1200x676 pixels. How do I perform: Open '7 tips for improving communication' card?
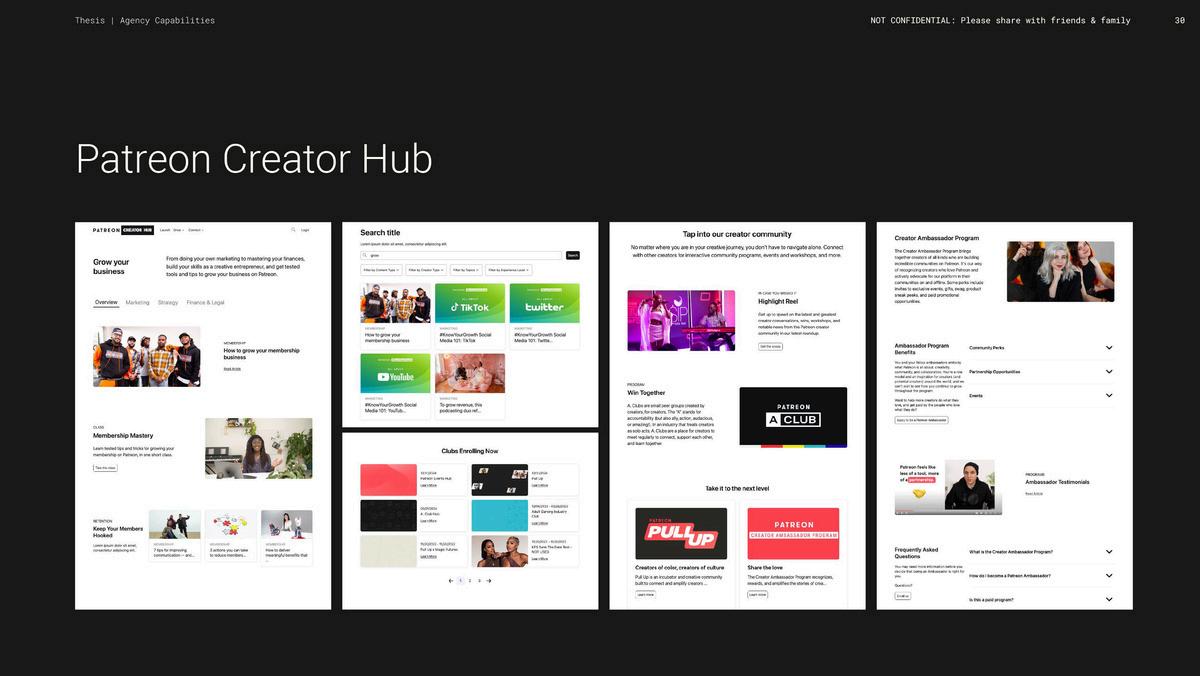point(175,538)
